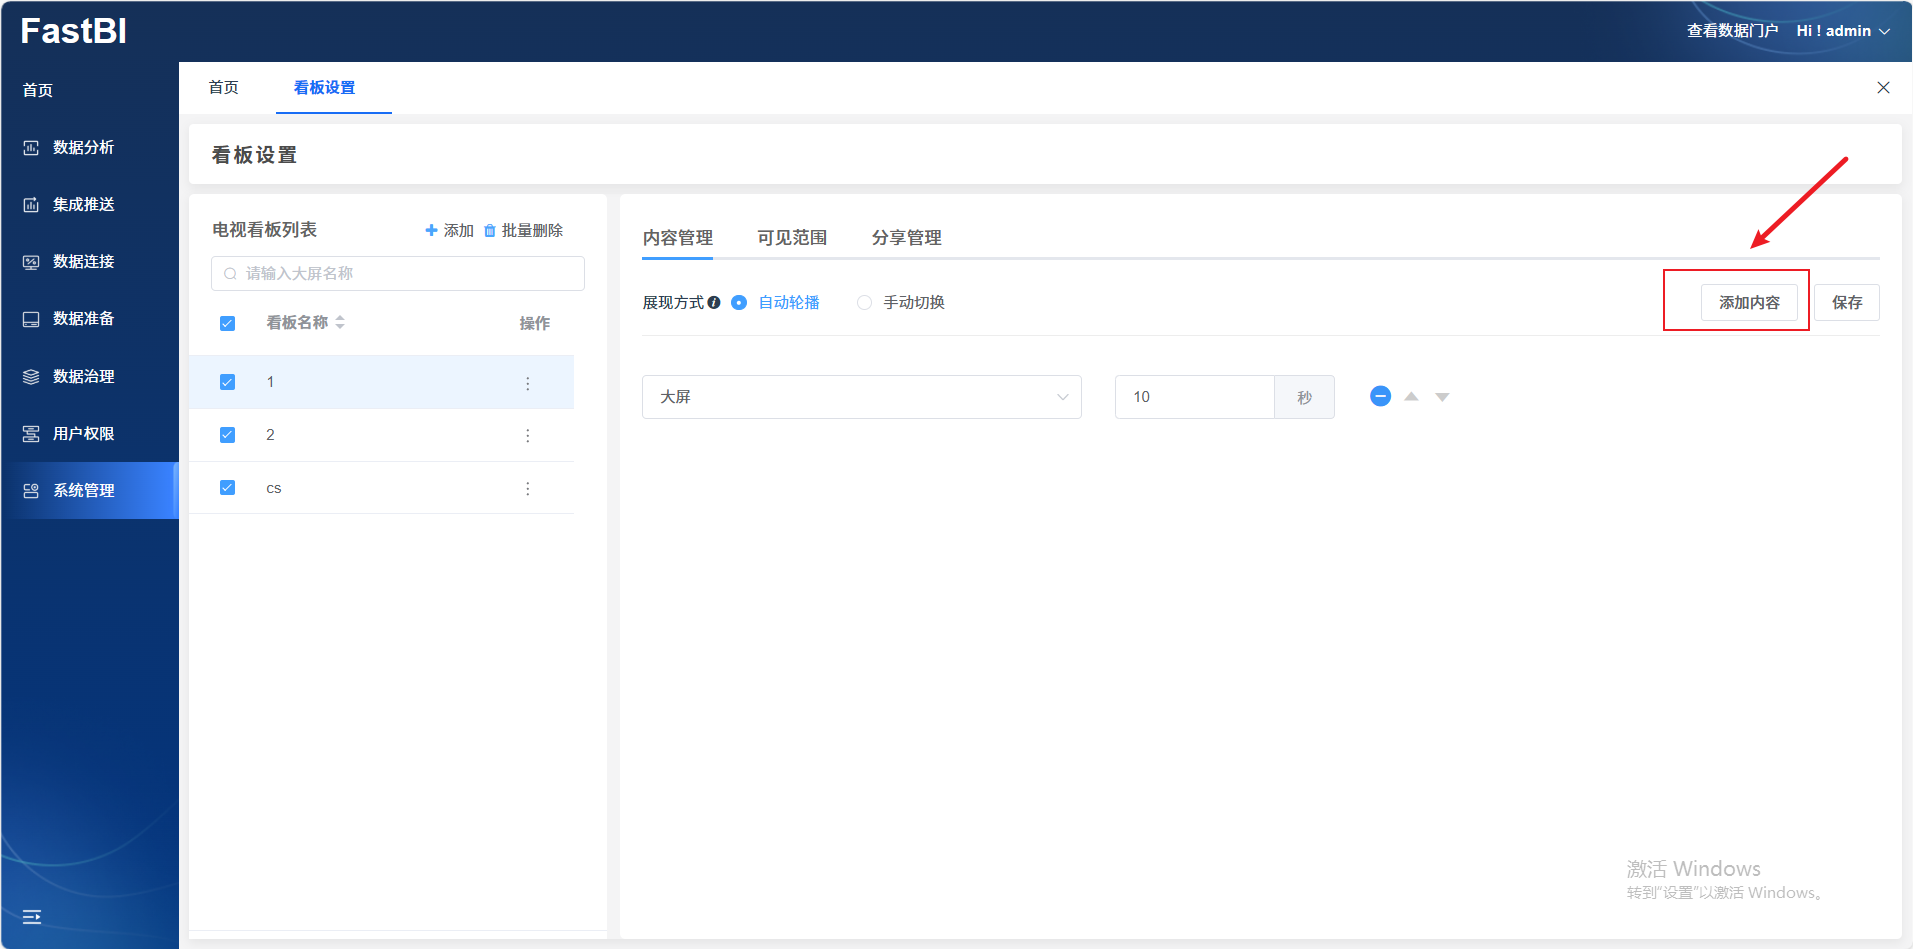Switch to the 分享管理 tab
The width and height of the screenshot is (1913, 949).
pos(906,238)
